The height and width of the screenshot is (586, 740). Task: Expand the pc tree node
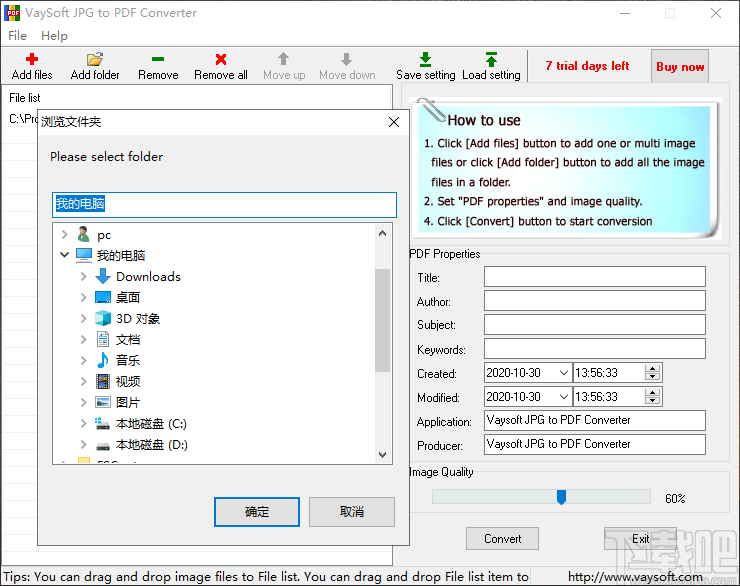pos(65,234)
